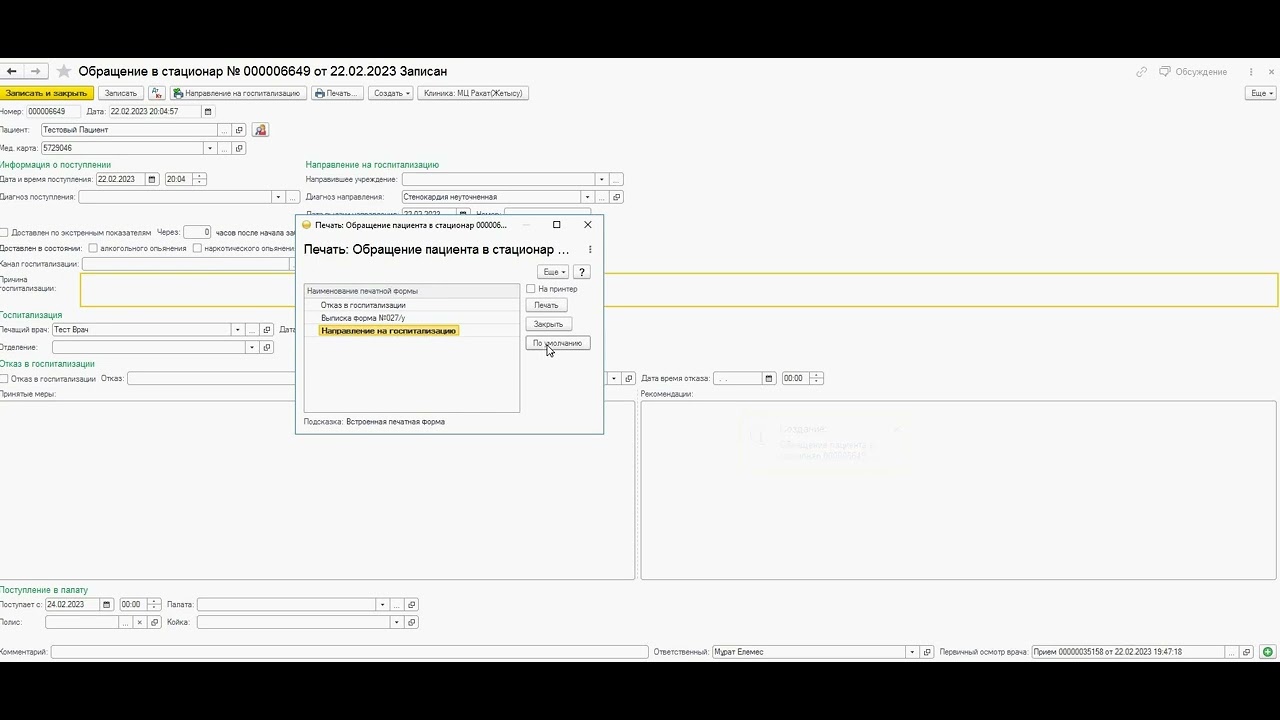The width and height of the screenshot is (1280, 720).
Task: Open patient card icon next to Пациент
Action: (260, 130)
